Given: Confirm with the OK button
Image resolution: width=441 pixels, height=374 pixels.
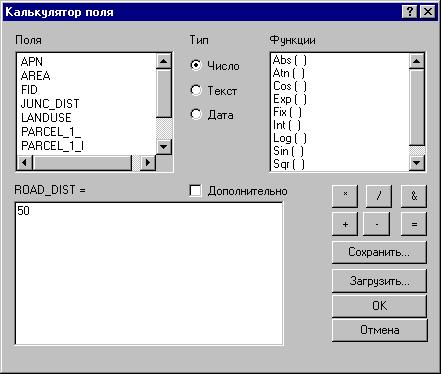Looking at the screenshot, I should pyautogui.click(x=379, y=306).
